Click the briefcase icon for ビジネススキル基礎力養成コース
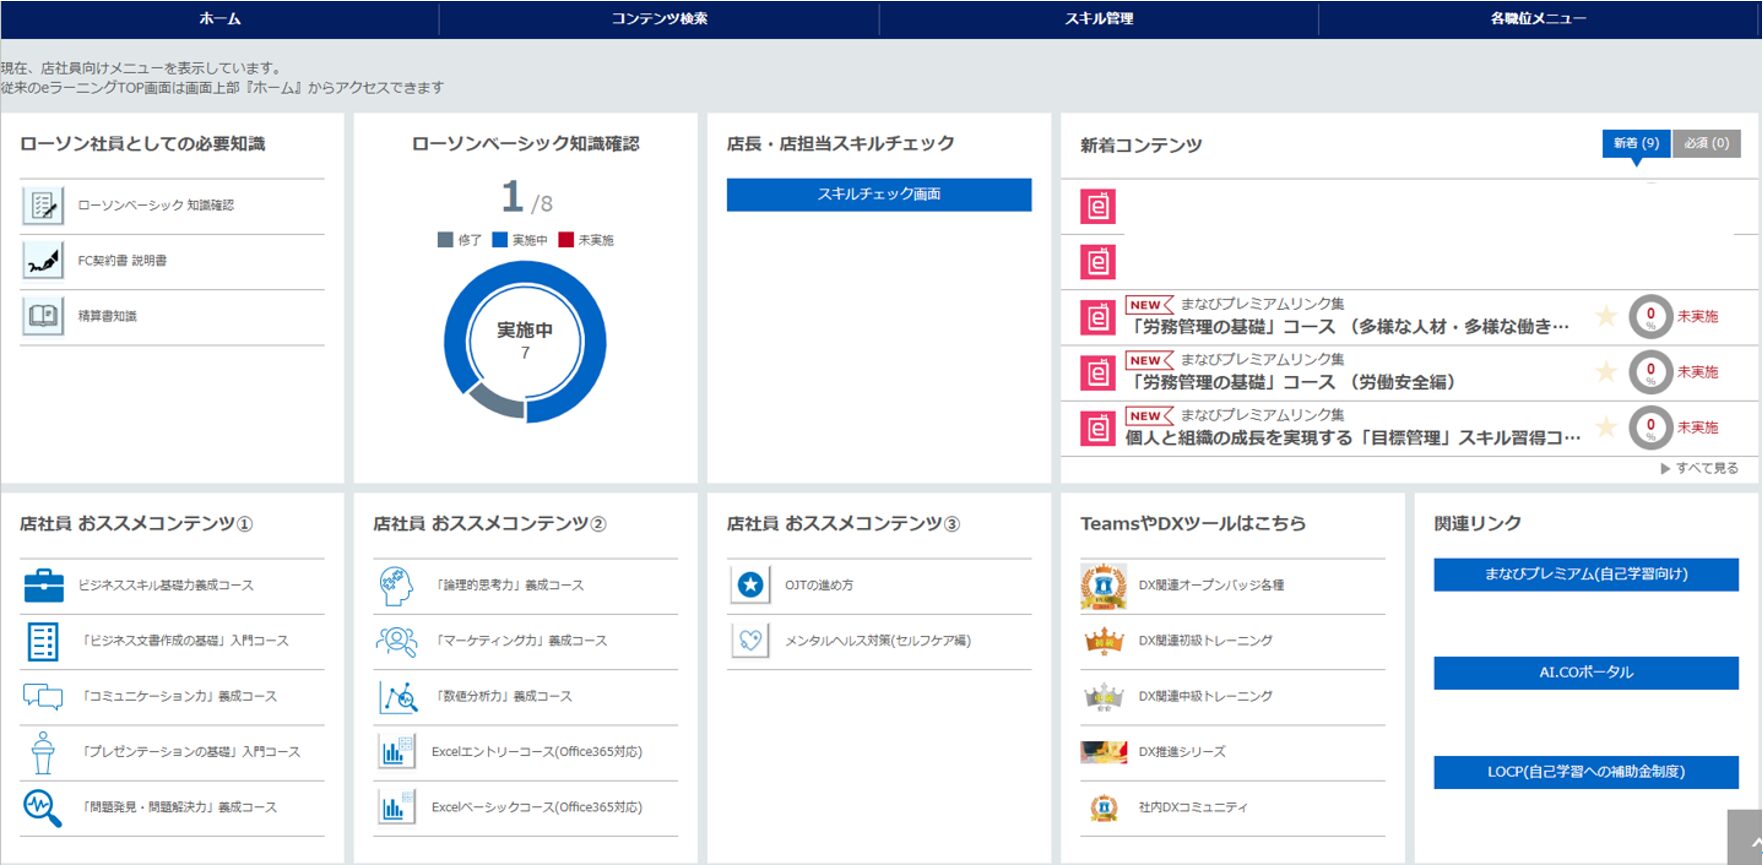The width and height of the screenshot is (1763, 865). (x=43, y=585)
